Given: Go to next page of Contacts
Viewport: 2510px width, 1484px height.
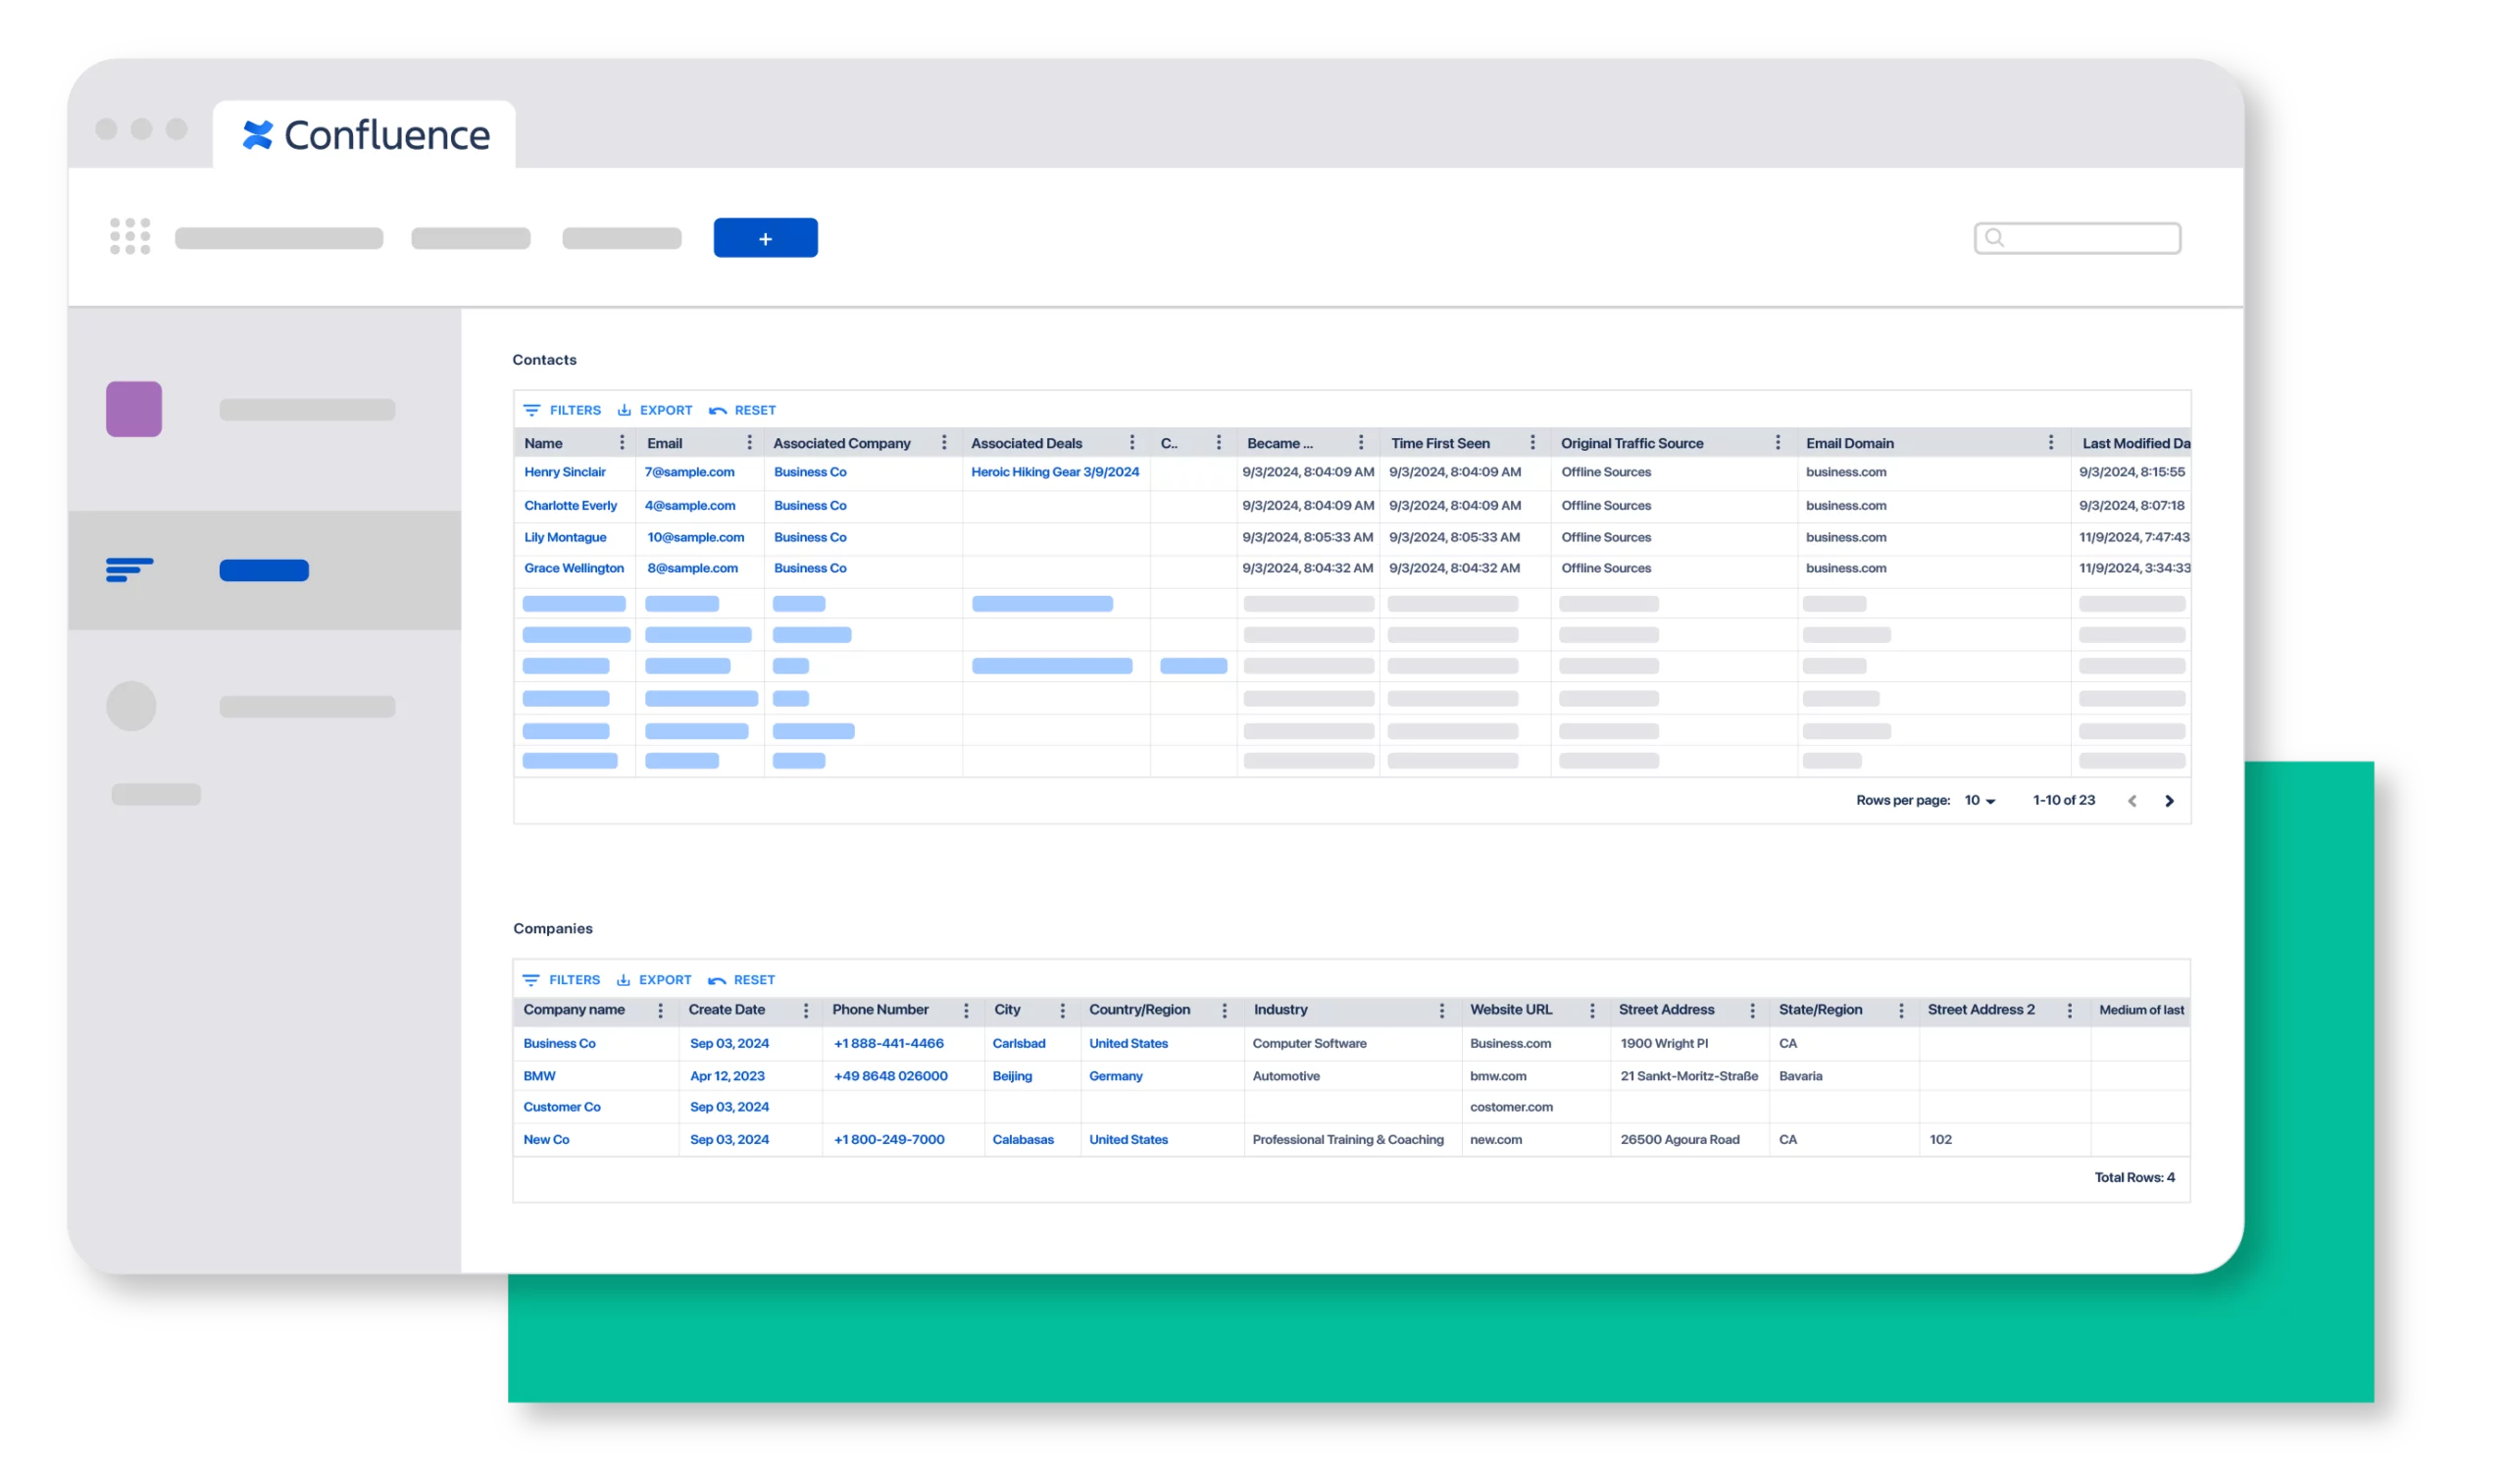Looking at the screenshot, I should click(x=2169, y=801).
